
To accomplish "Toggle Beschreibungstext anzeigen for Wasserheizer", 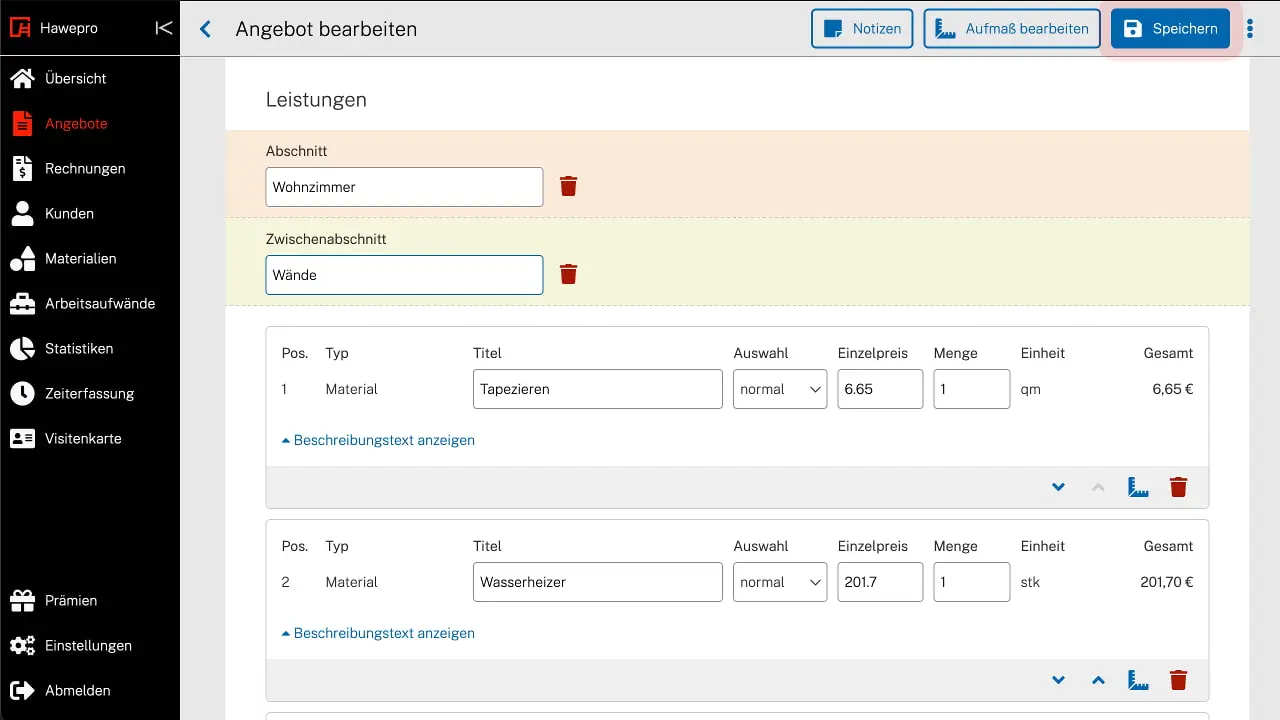I will click(x=378, y=633).
